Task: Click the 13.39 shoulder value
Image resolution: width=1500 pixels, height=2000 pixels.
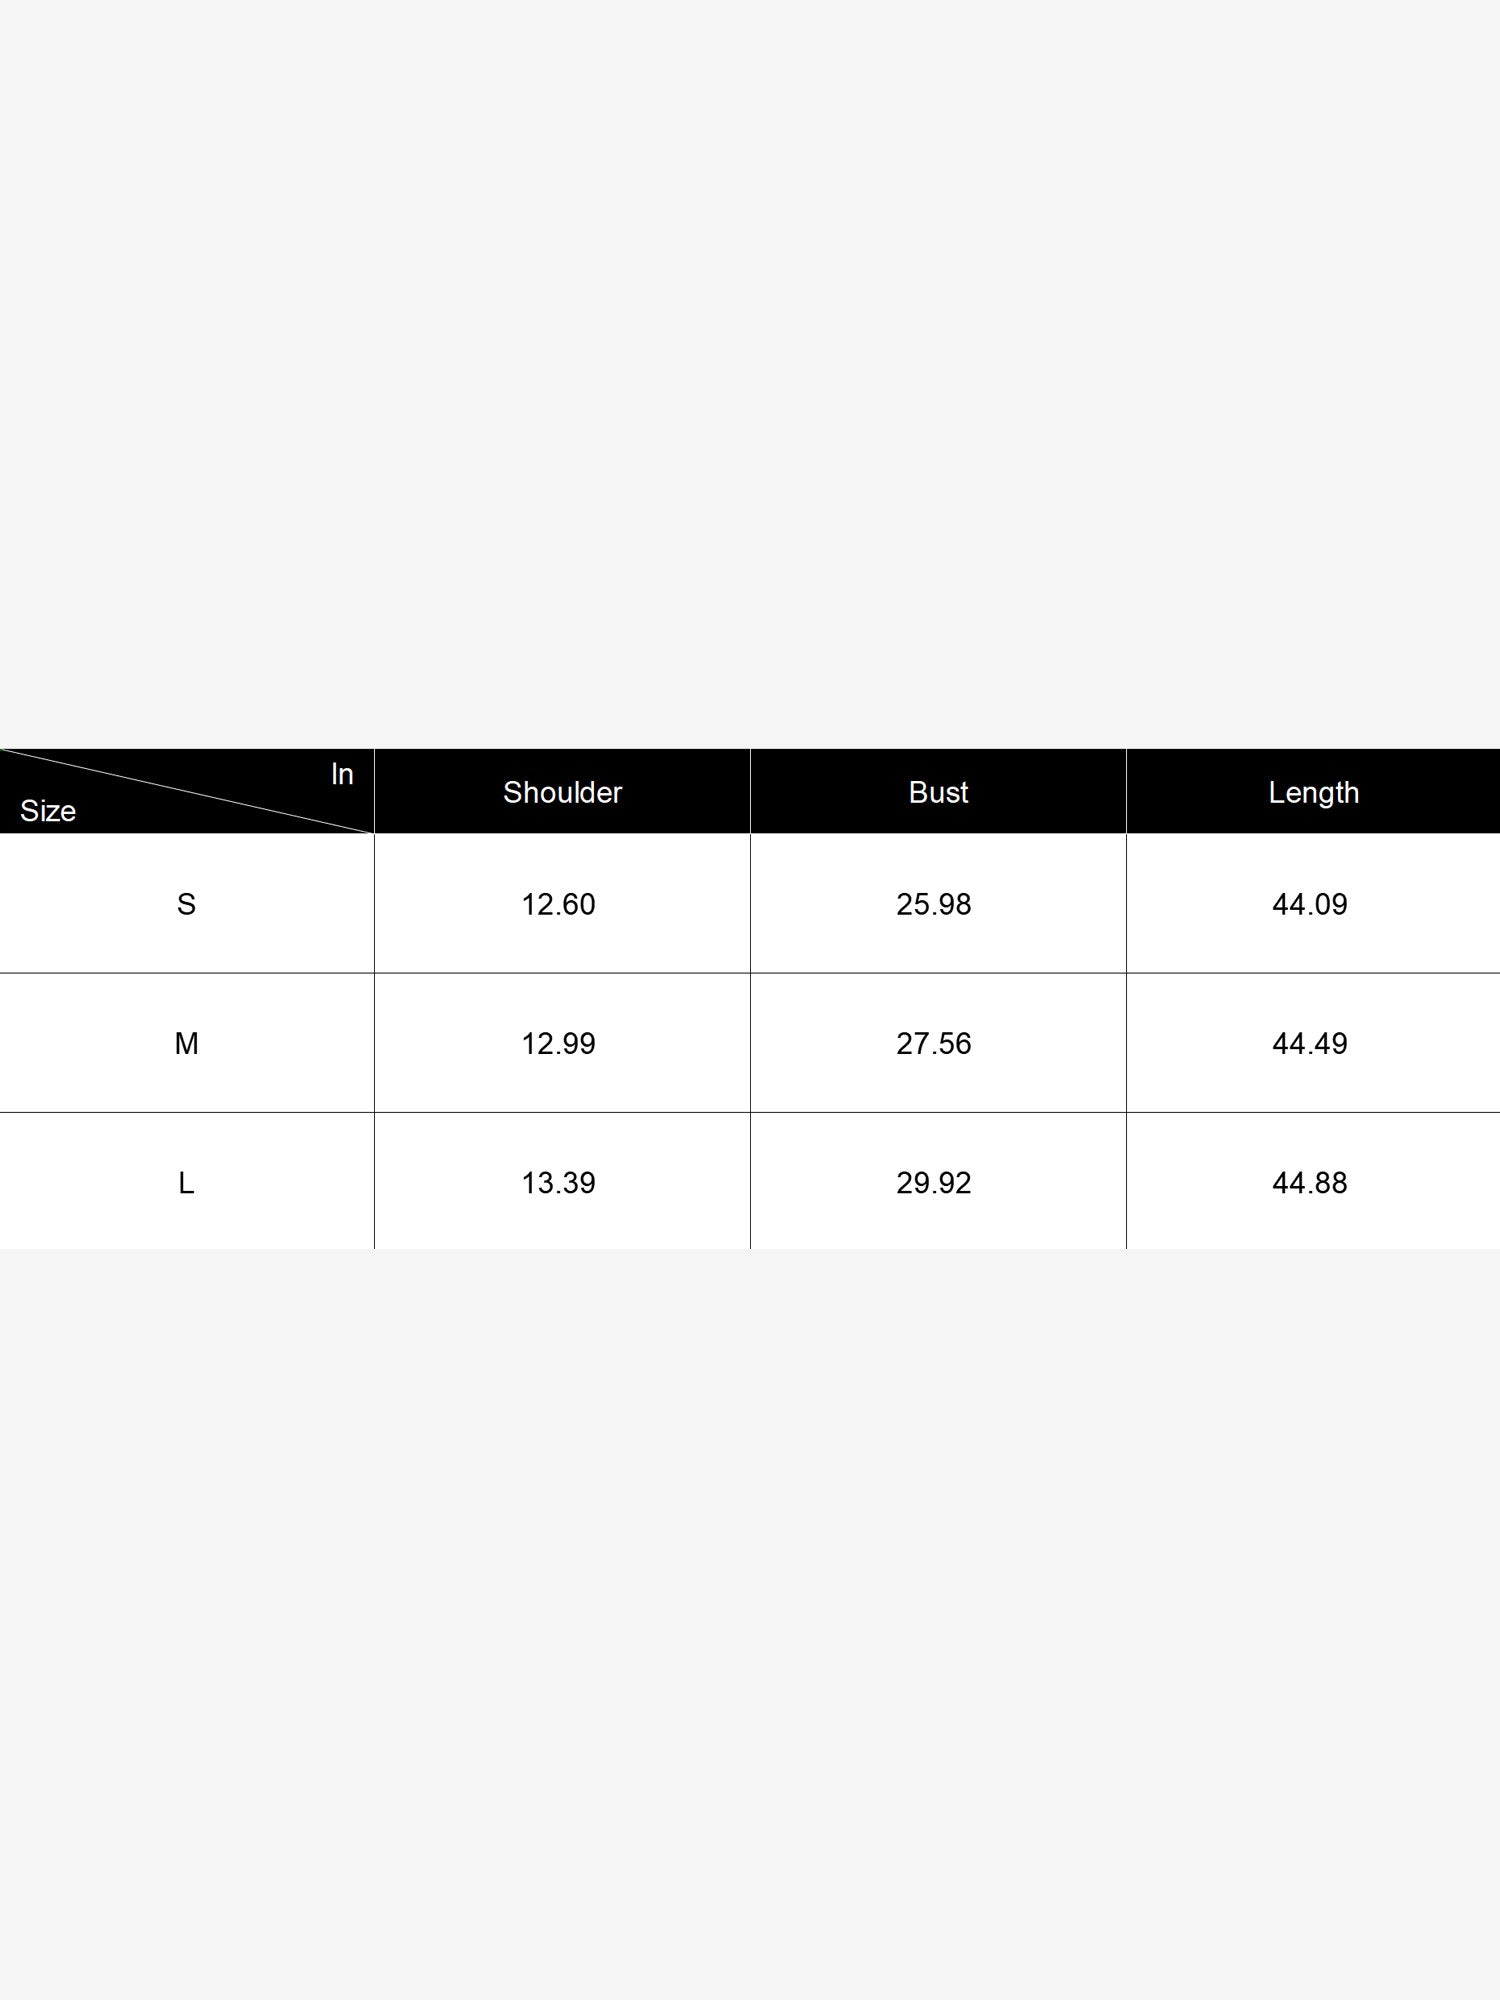Action: tap(558, 1183)
